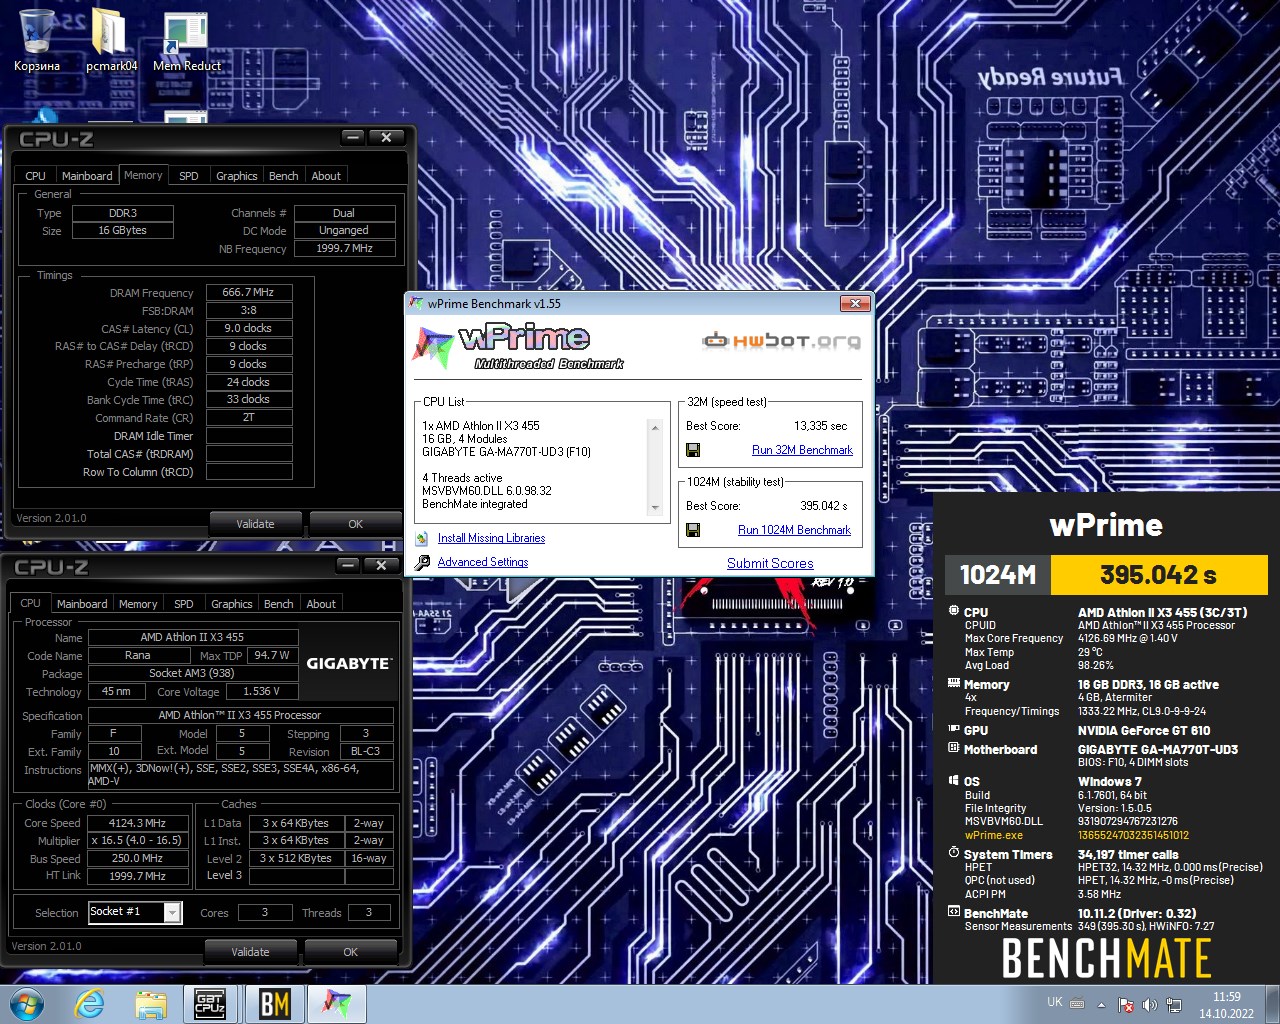Click the HWBOT.org logo
Image resolution: width=1280 pixels, height=1024 pixels.
pos(781,341)
